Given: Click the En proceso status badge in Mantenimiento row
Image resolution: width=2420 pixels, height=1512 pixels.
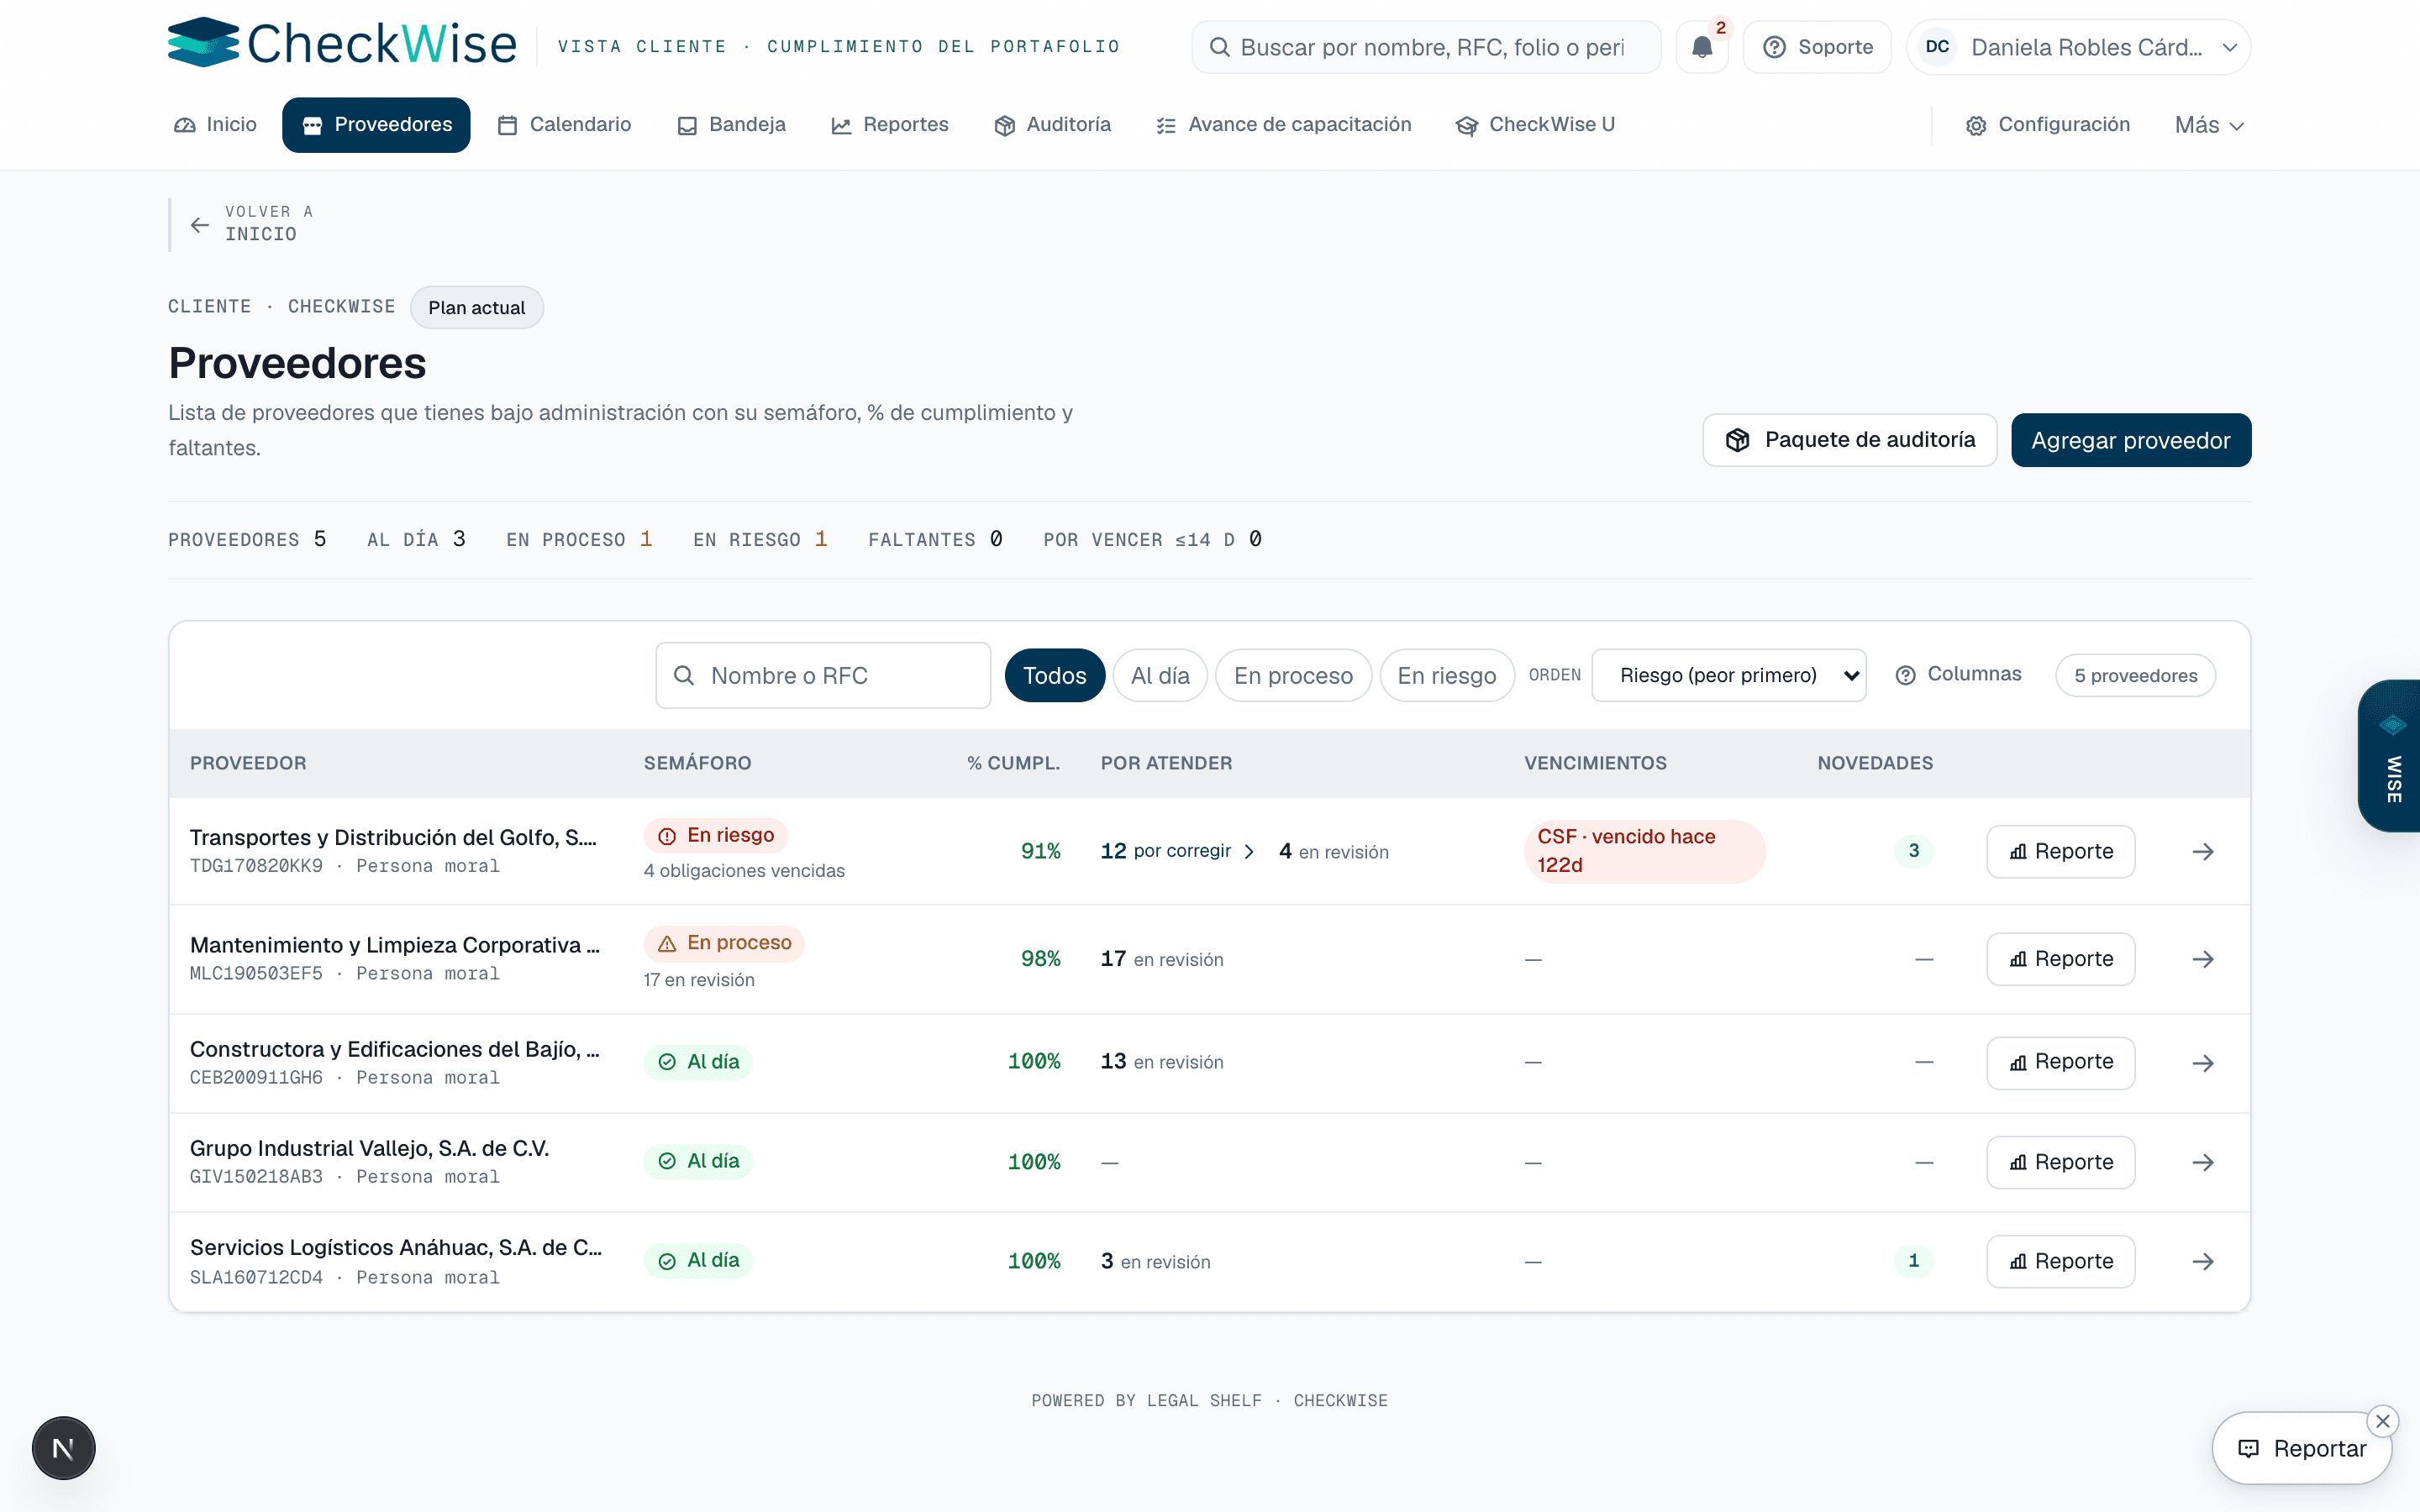Looking at the screenshot, I should pos(724,943).
